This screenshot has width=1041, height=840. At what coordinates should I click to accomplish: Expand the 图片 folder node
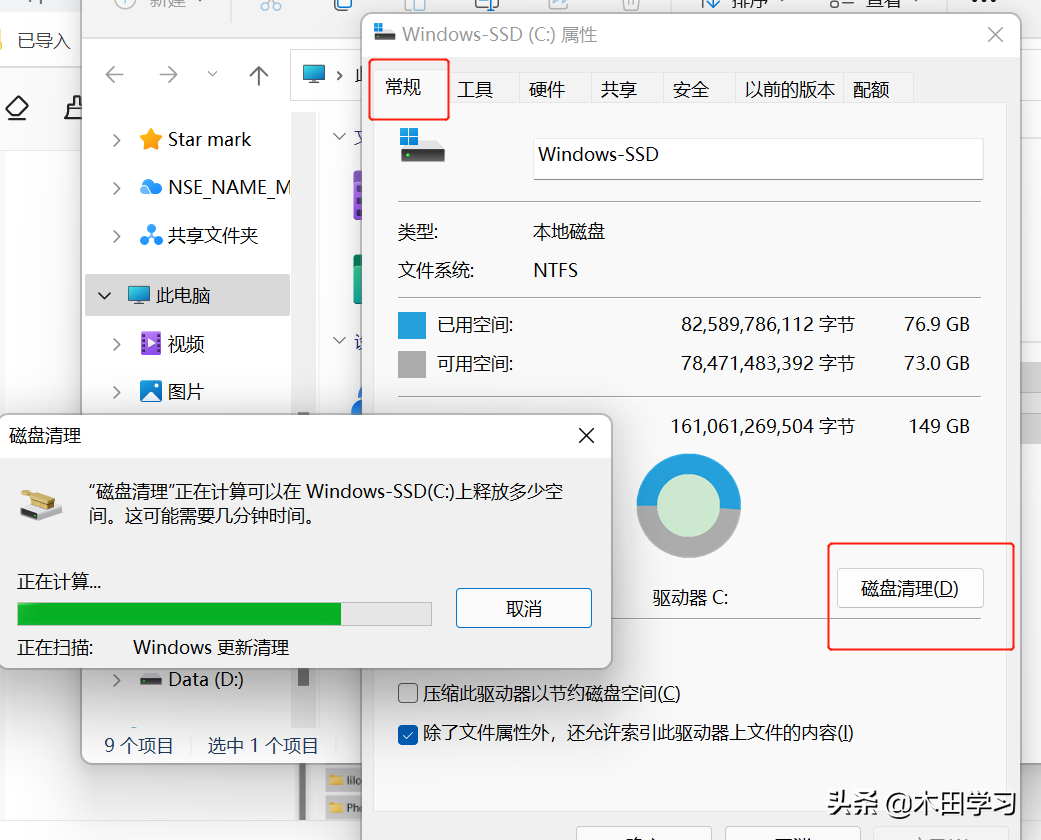click(x=117, y=392)
